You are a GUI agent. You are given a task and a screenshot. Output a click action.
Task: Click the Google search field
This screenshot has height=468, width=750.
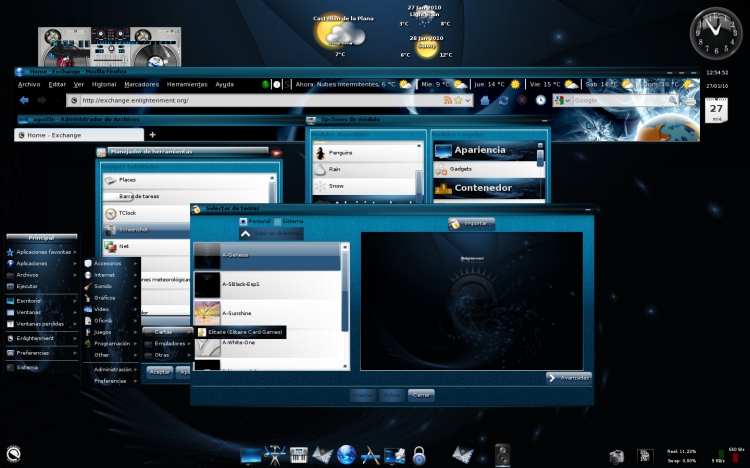point(620,100)
